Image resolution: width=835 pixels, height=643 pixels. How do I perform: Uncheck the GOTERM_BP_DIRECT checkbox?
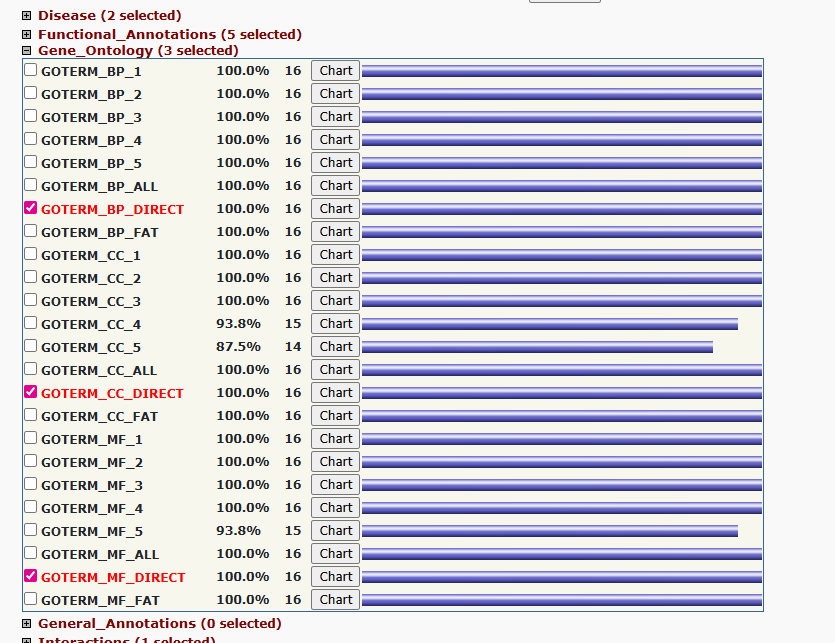point(31,208)
